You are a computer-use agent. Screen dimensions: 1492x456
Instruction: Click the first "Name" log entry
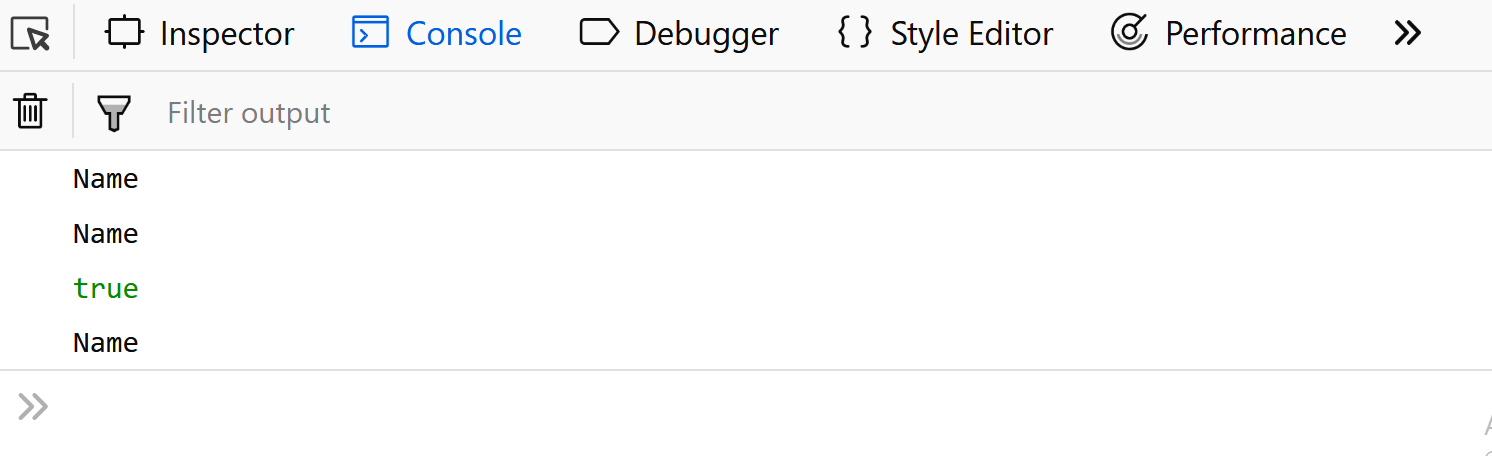click(106, 180)
